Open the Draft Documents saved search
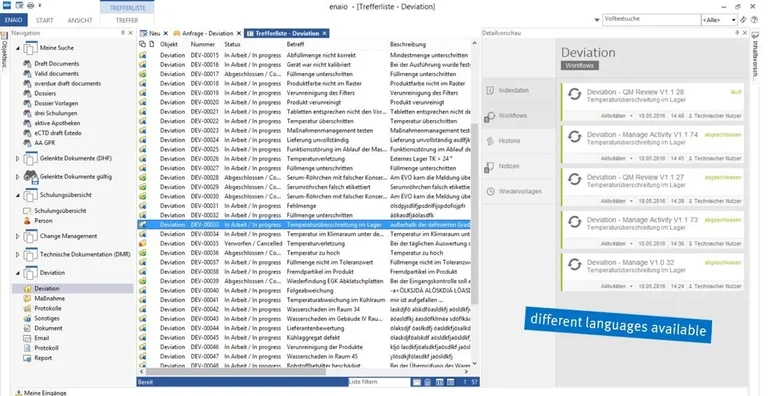 tap(56, 64)
